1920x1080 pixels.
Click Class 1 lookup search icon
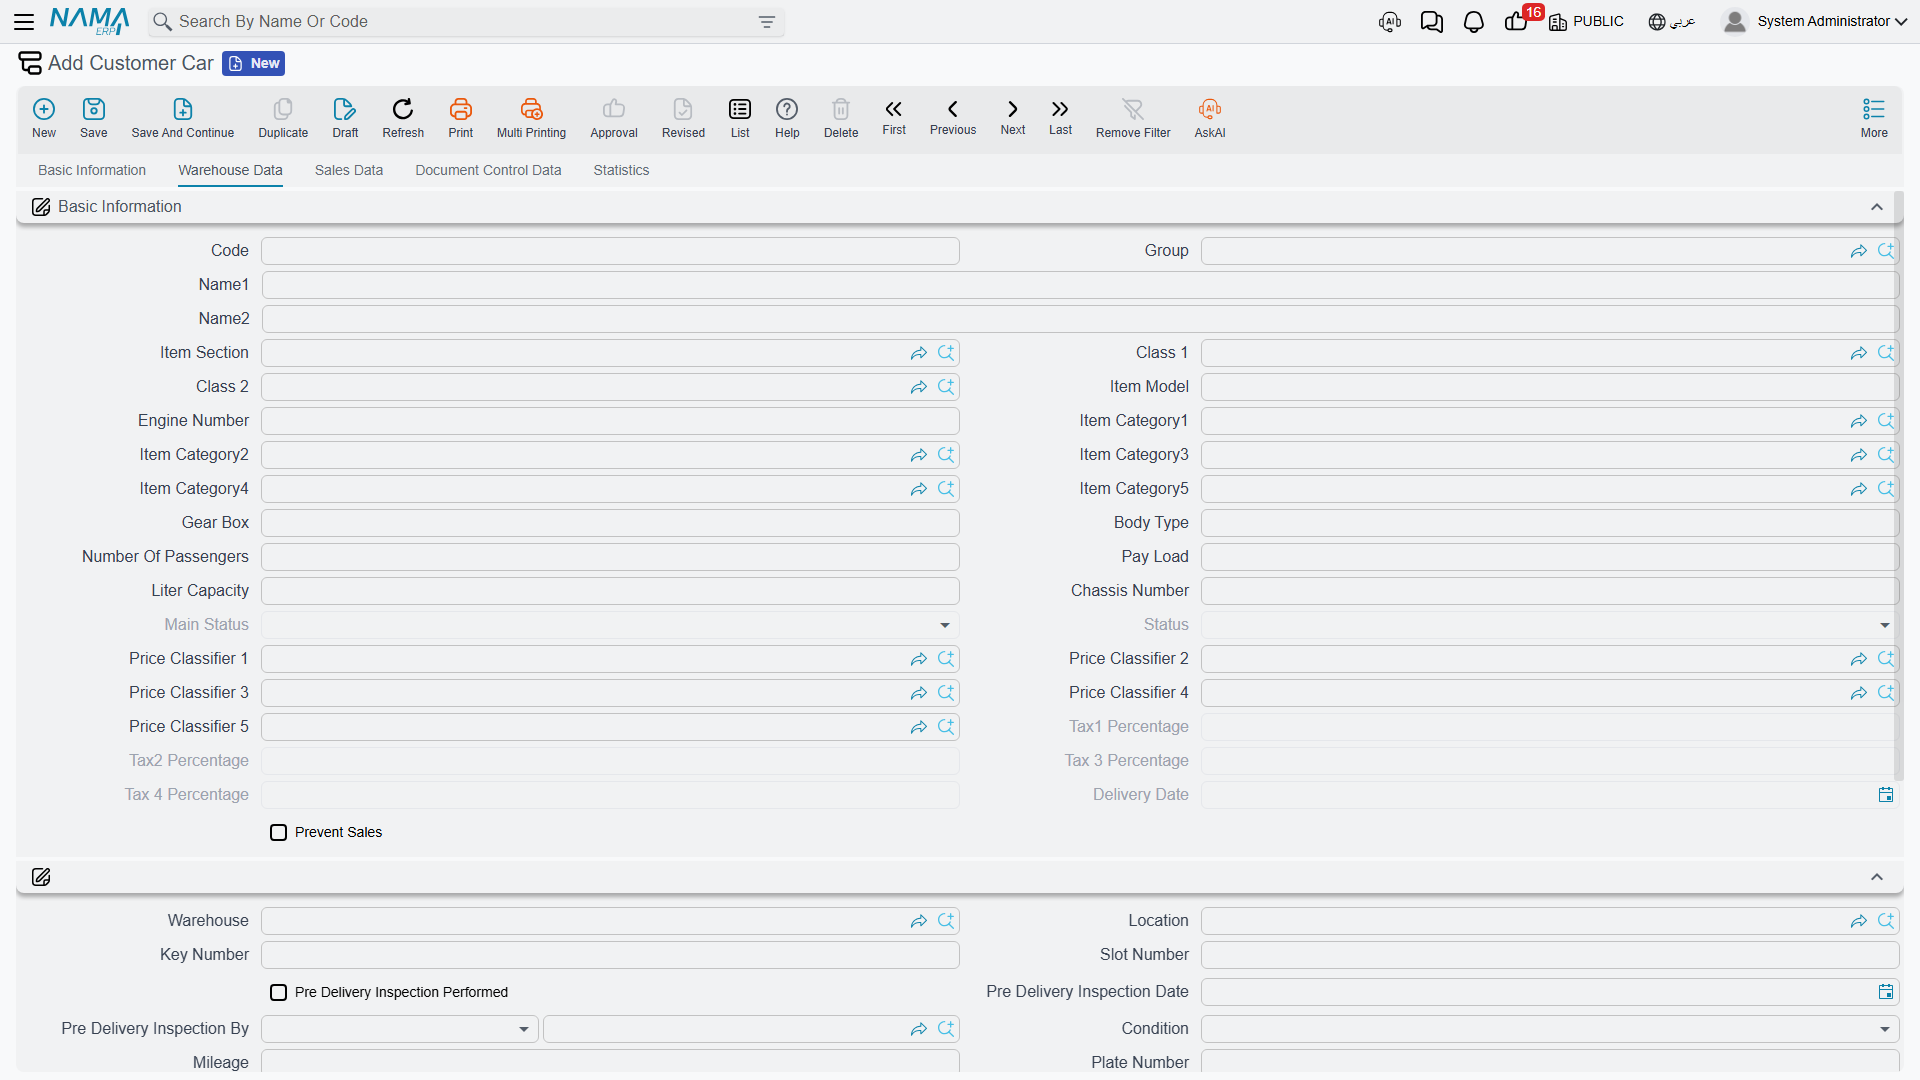1886,353
